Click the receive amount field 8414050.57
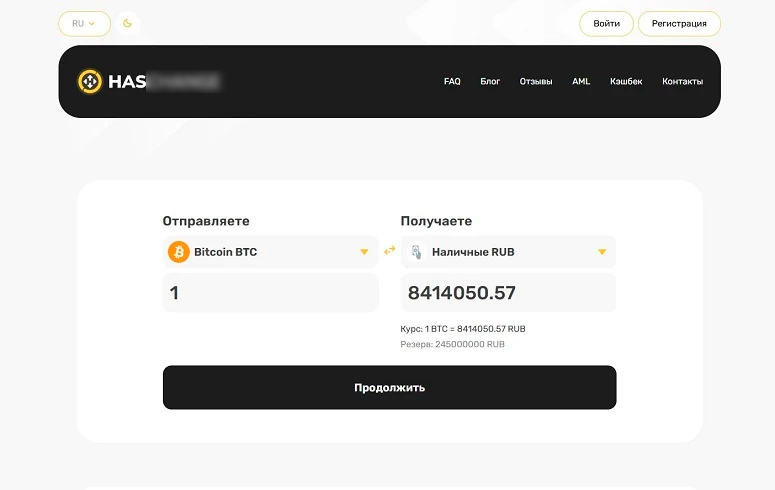The width and height of the screenshot is (775, 490). 508,293
